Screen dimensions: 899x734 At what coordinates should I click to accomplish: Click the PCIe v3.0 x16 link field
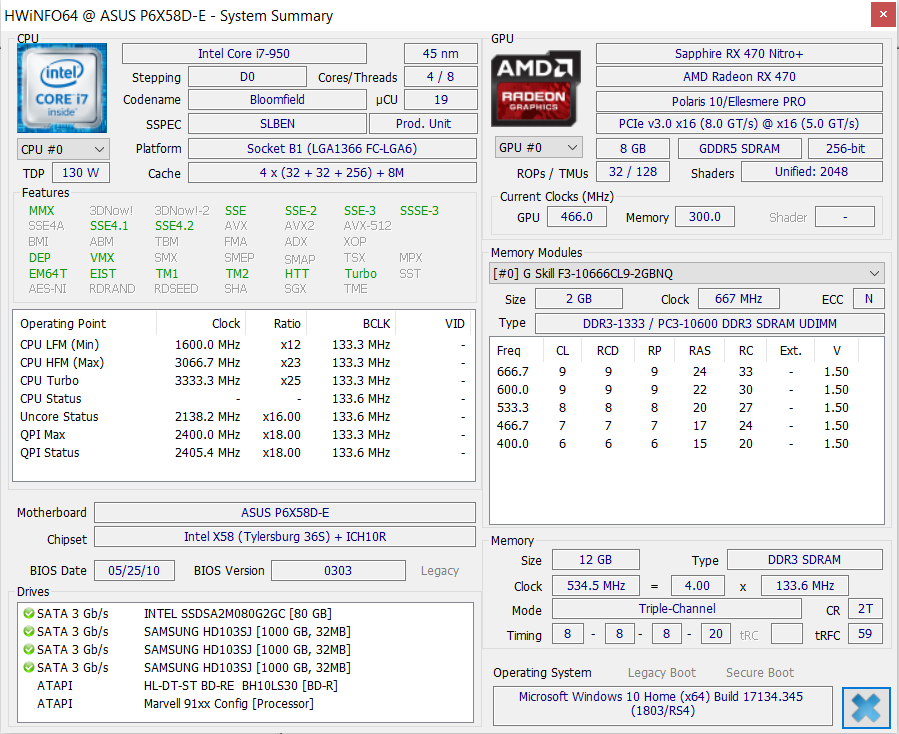coord(739,124)
